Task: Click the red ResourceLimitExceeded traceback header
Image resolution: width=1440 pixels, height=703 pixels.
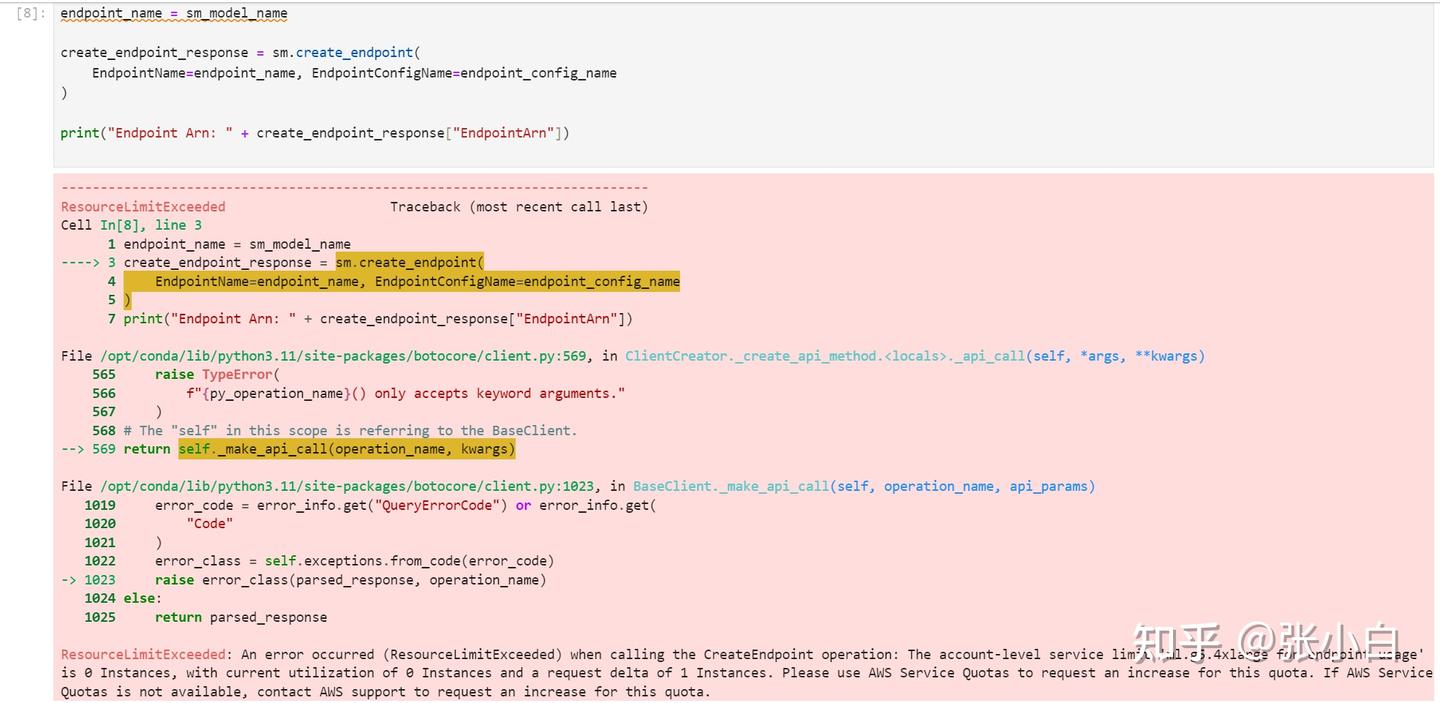Action: click(143, 206)
